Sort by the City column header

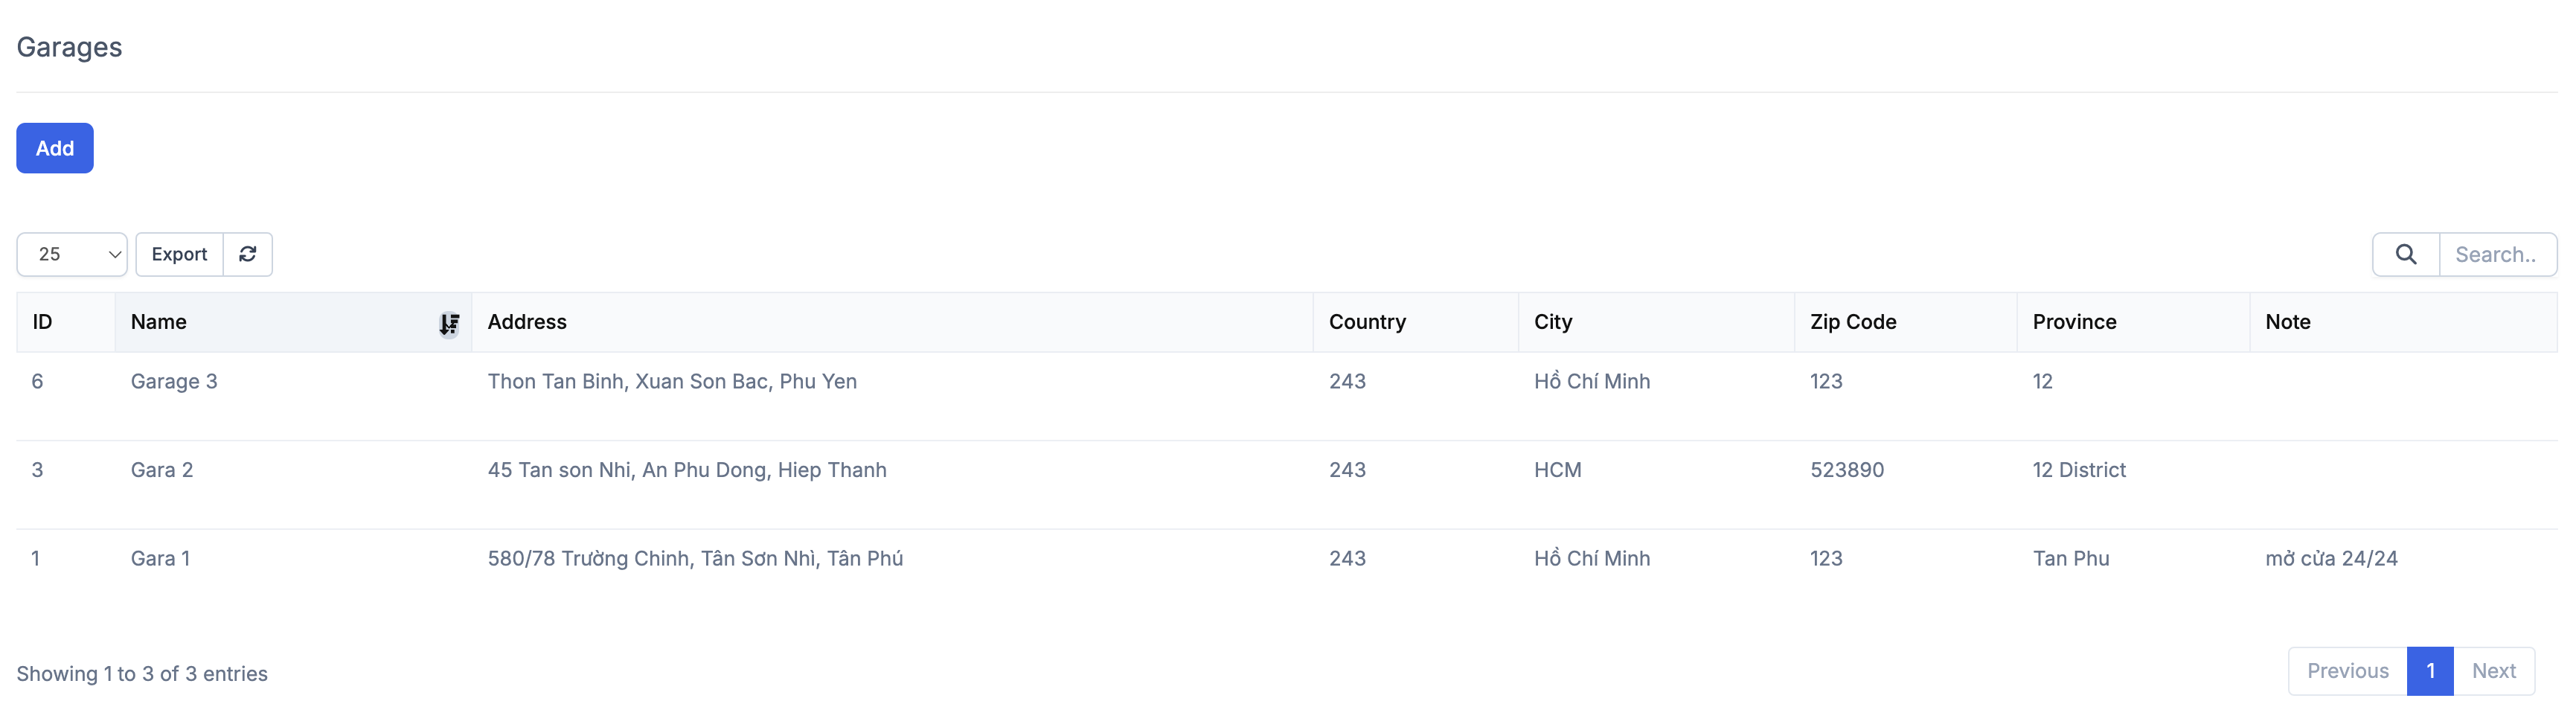(x=1553, y=322)
